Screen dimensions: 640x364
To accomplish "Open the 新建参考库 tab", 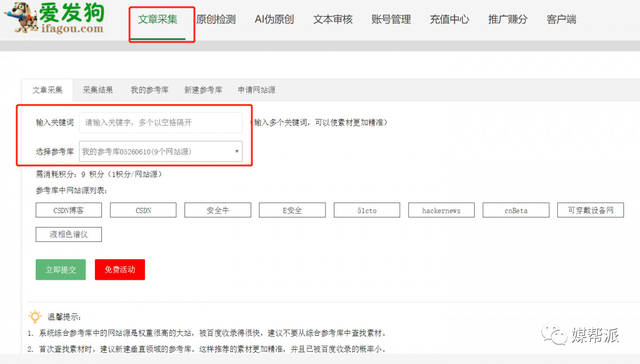I will [x=203, y=90].
